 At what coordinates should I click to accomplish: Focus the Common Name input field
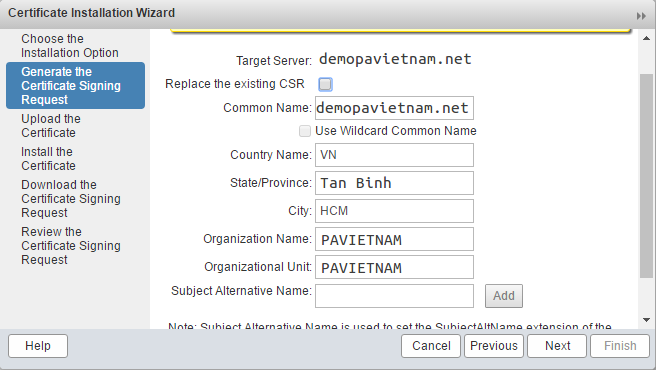click(394, 108)
